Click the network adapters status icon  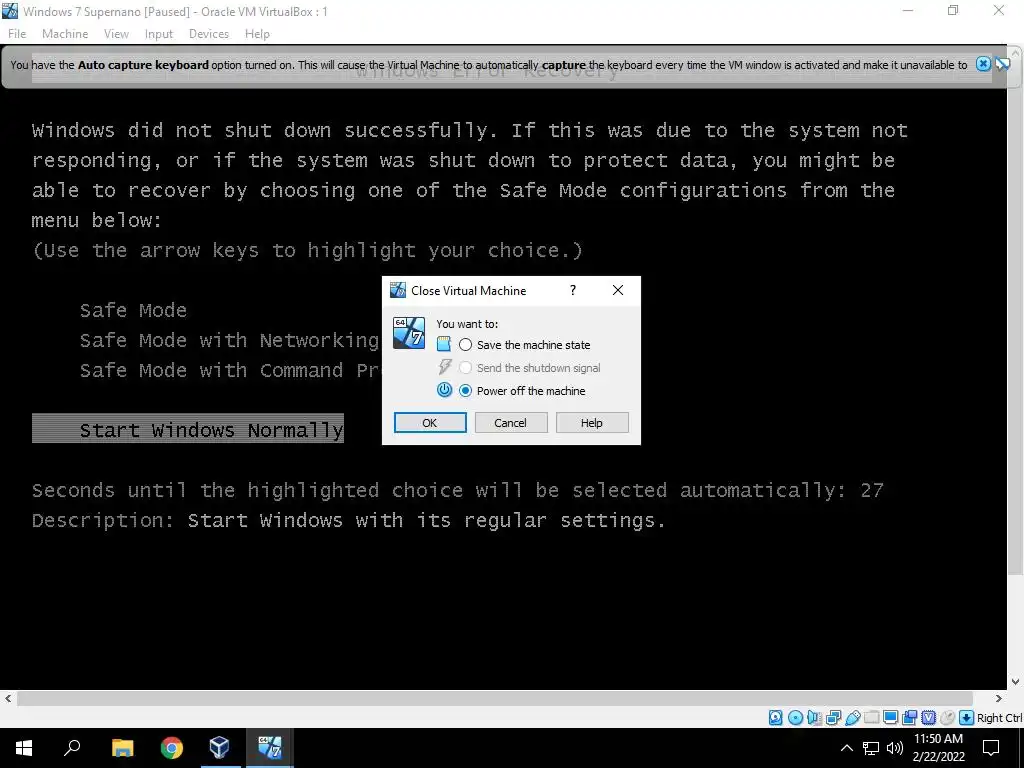pyautogui.click(x=833, y=718)
